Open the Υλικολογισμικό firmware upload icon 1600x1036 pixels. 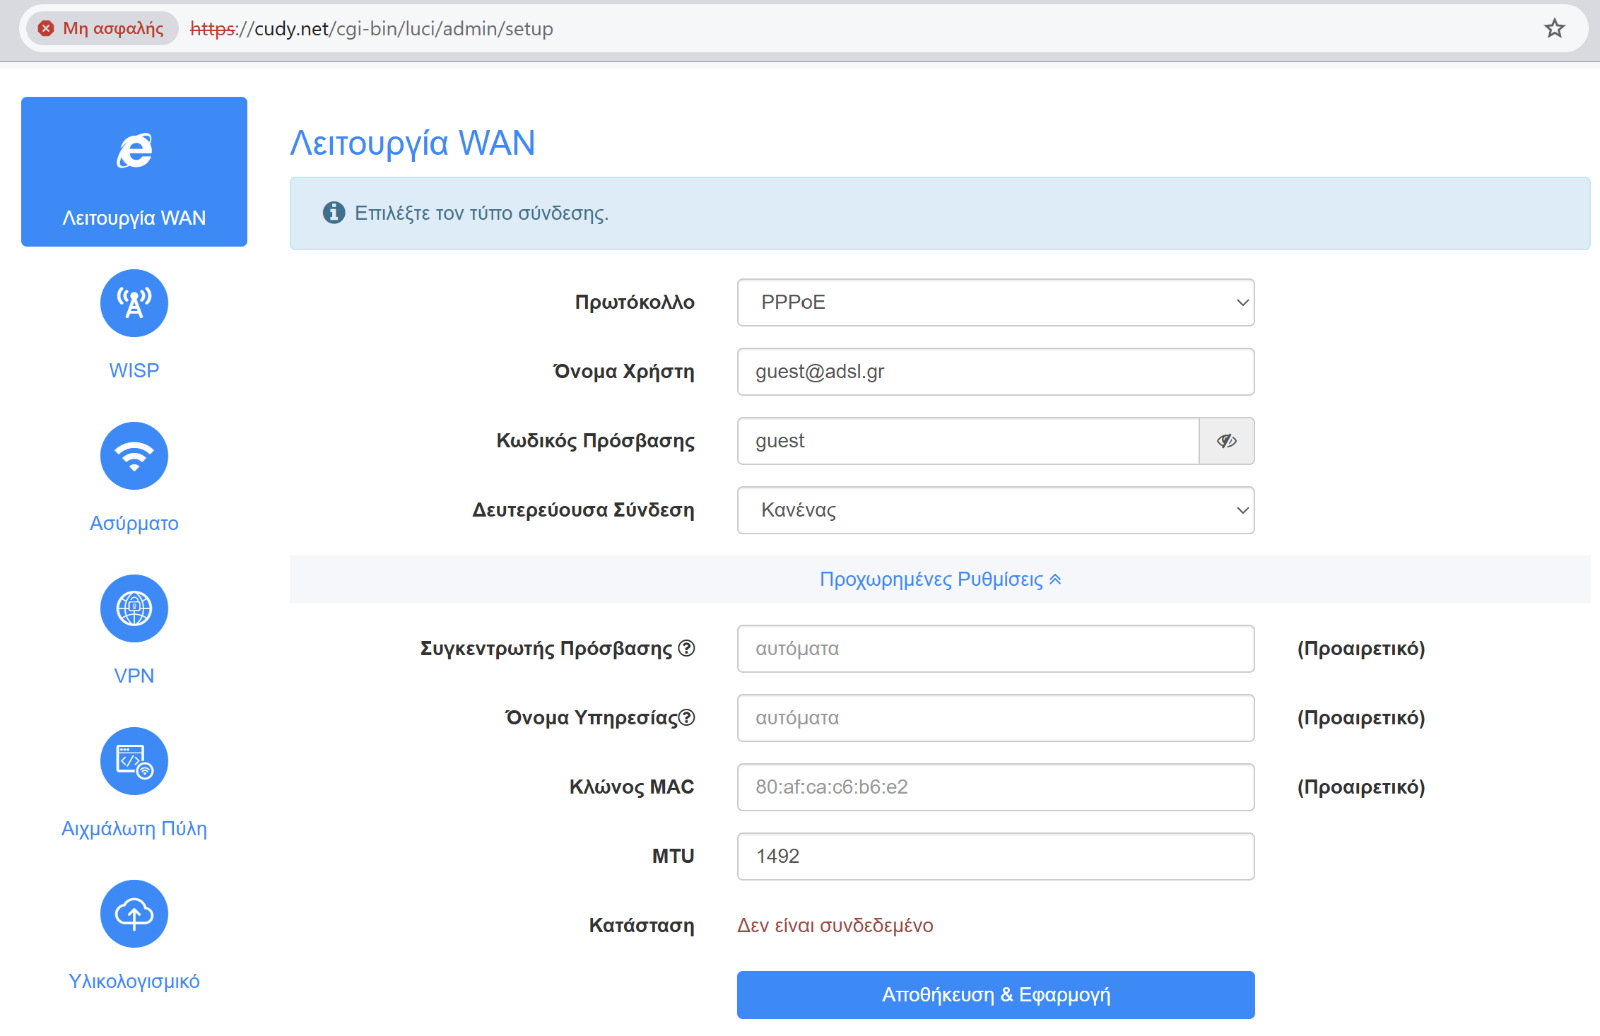tap(134, 914)
